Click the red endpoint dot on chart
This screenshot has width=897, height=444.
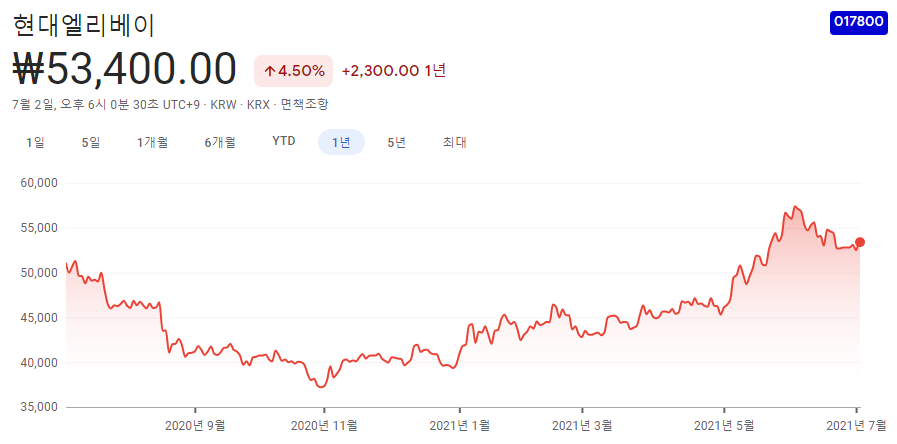860,243
